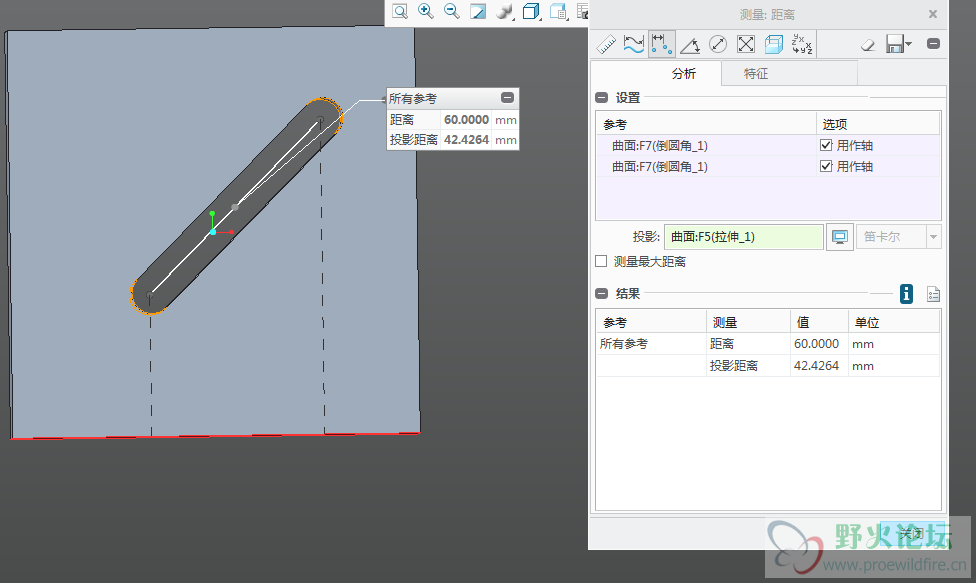The width and height of the screenshot is (976, 583).
Task: Select the Diameter measure tool
Action: pos(718,44)
